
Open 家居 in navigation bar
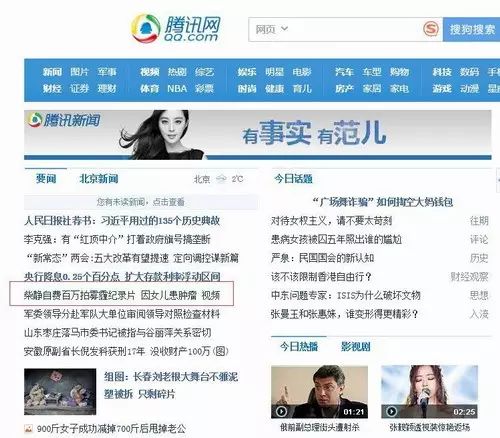(x=372, y=89)
